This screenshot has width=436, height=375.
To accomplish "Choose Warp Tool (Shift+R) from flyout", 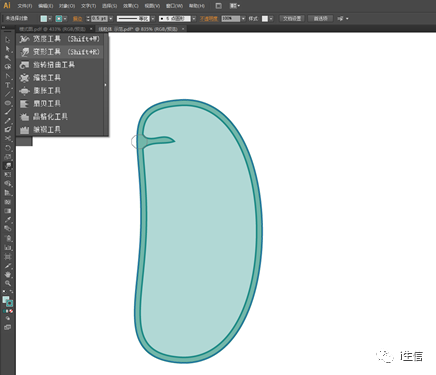I will pyautogui.click(x=60, y=52).
